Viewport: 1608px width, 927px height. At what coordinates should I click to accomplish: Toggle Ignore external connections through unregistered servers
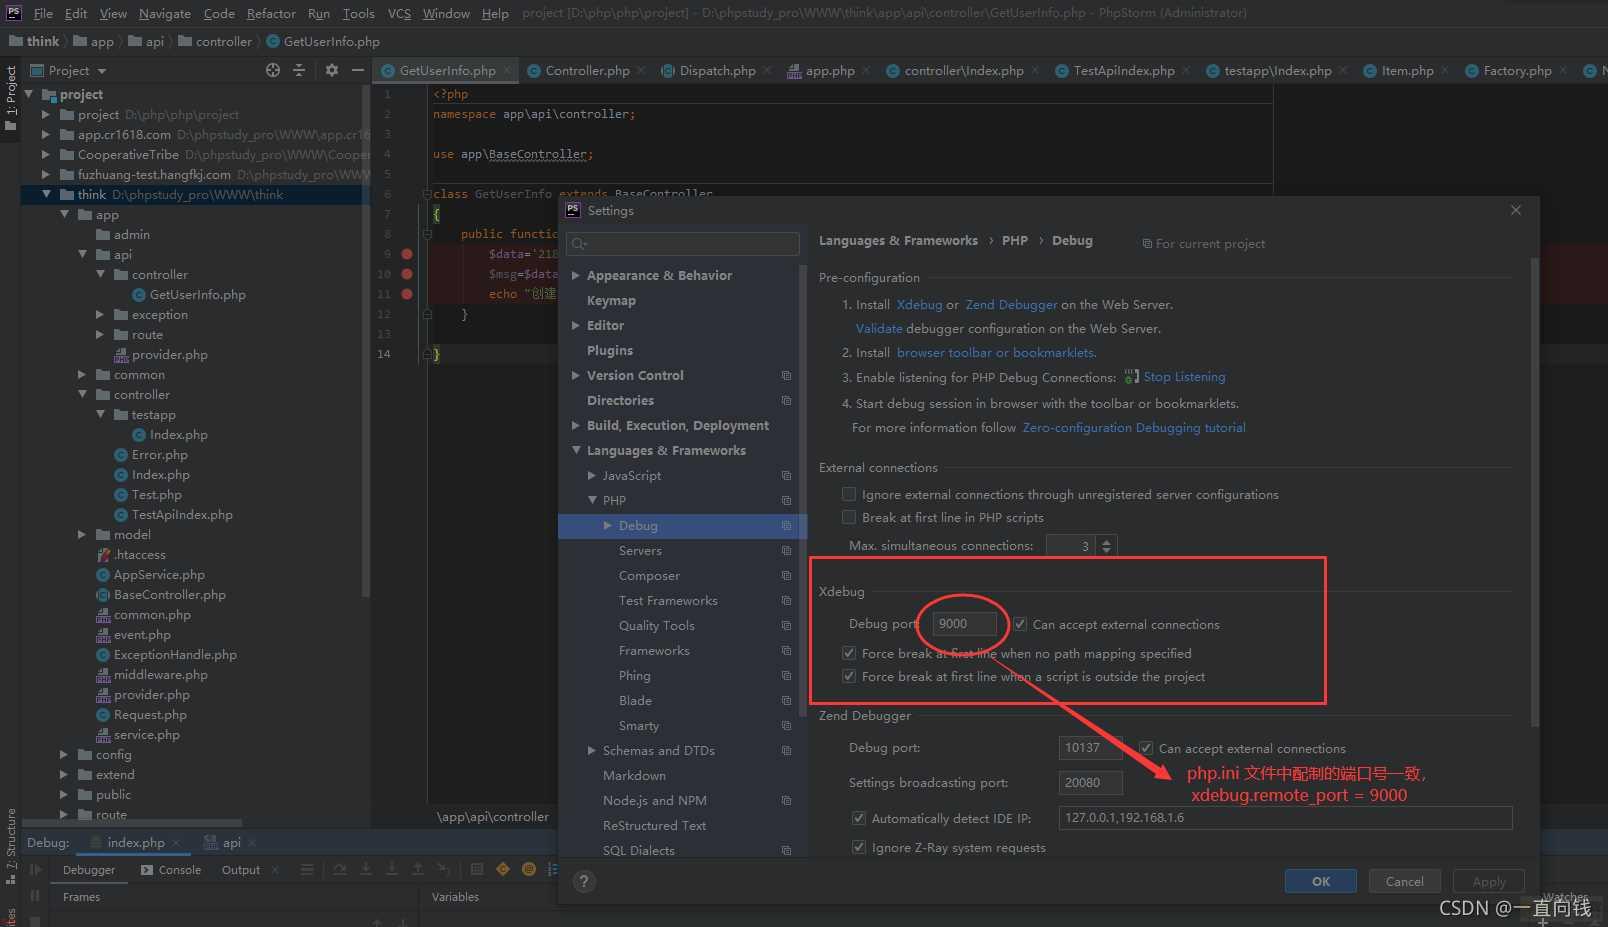tap(849, 494)
